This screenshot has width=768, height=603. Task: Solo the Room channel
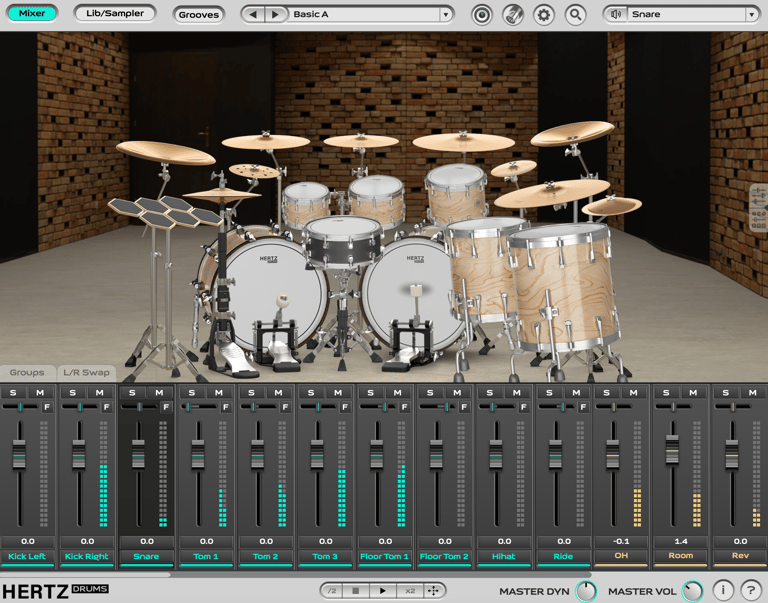point(666,393)
